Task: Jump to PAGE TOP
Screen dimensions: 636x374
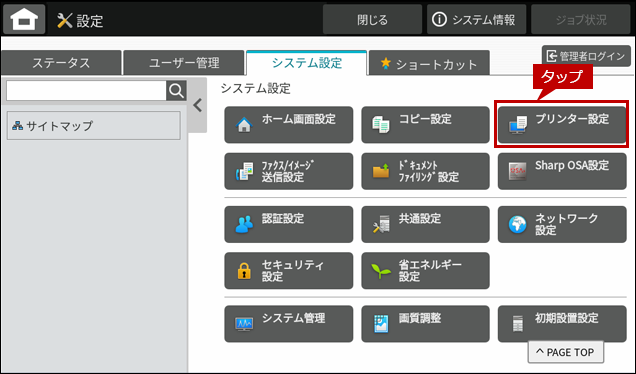Action: tap(565, 352)
